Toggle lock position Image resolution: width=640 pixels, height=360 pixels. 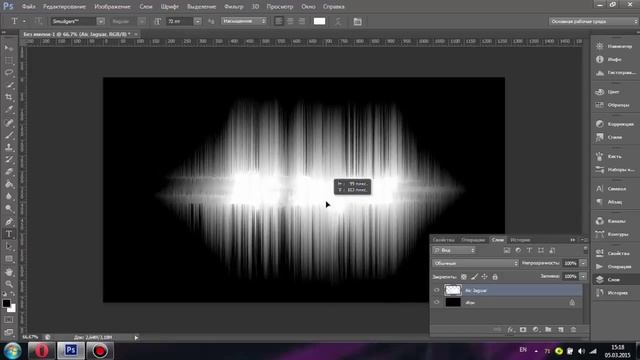tap(484, 277)
